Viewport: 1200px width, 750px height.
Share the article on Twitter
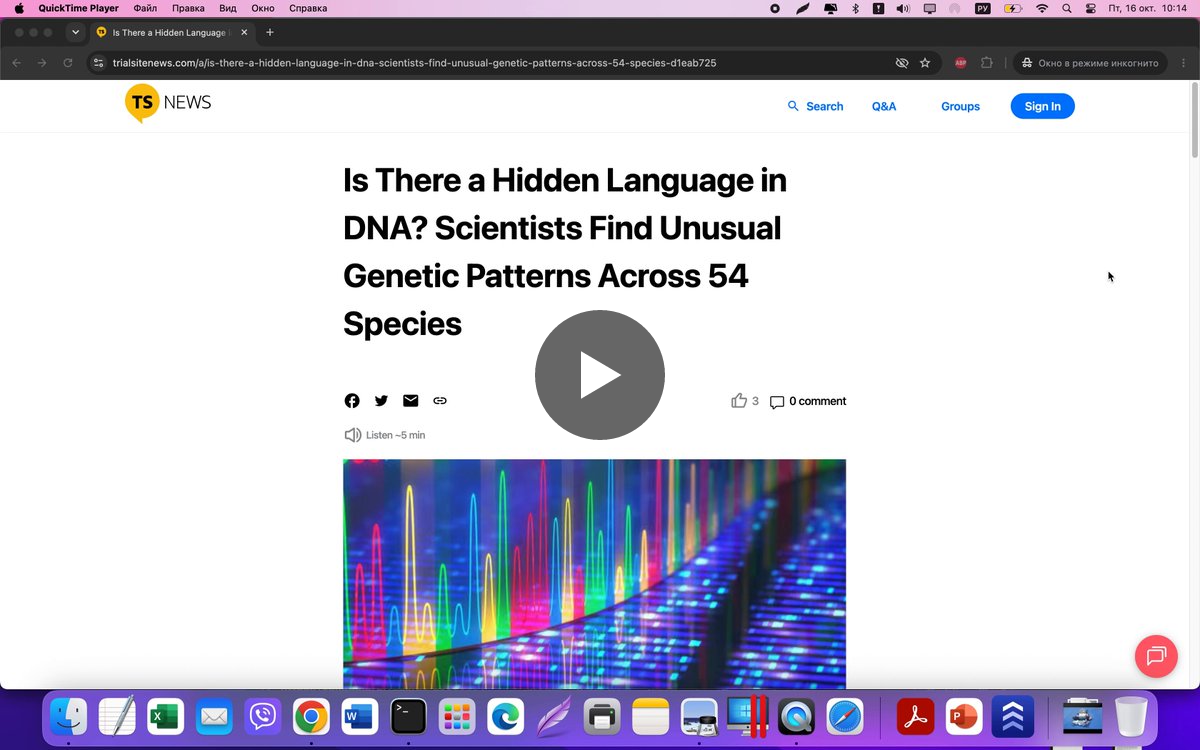pyautogui.click(x=381, y=401)
